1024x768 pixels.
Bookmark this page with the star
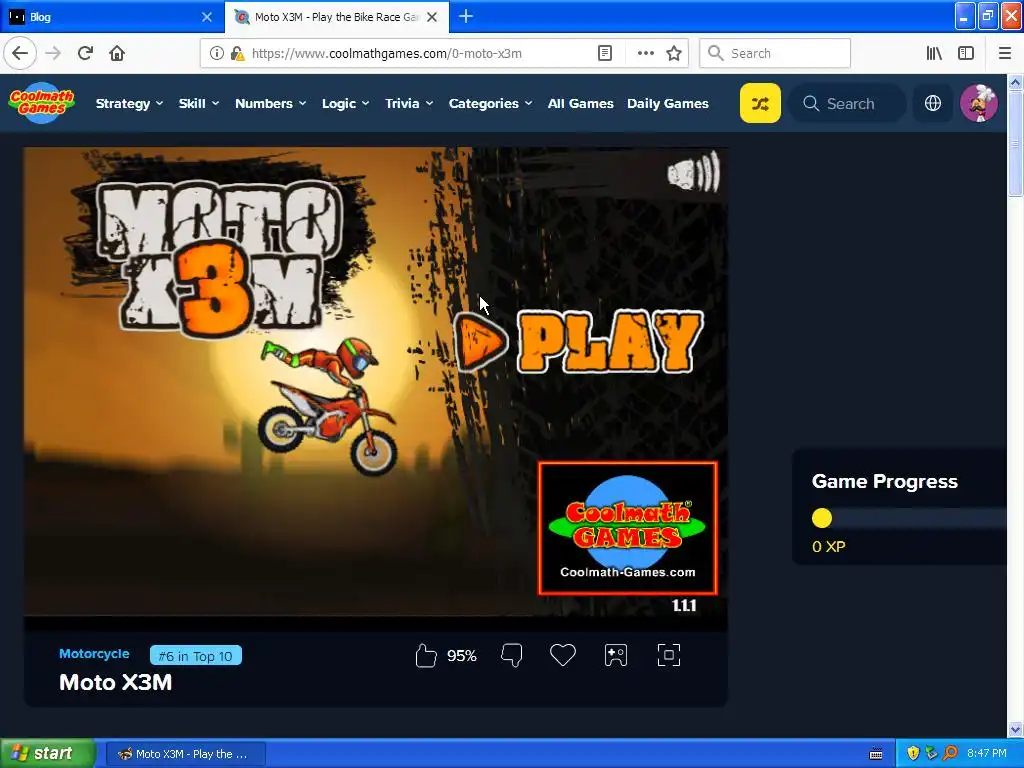click(x=674, y=53)
